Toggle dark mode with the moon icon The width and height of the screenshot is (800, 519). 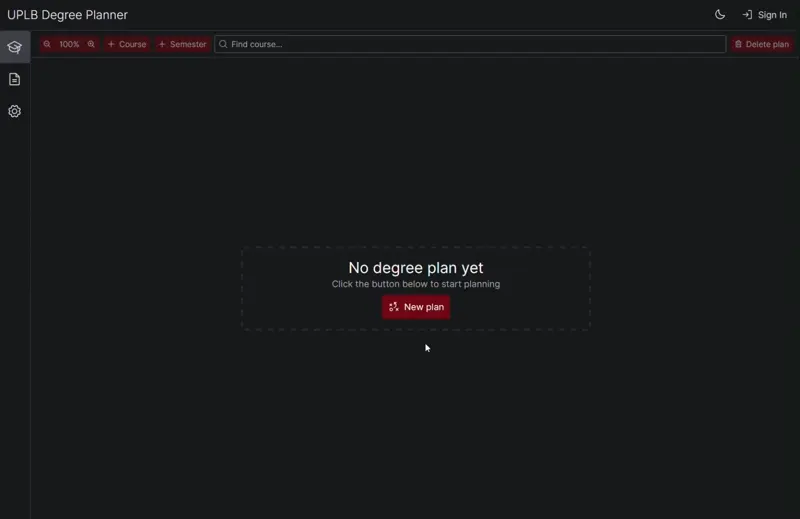(x=719, y=15)
